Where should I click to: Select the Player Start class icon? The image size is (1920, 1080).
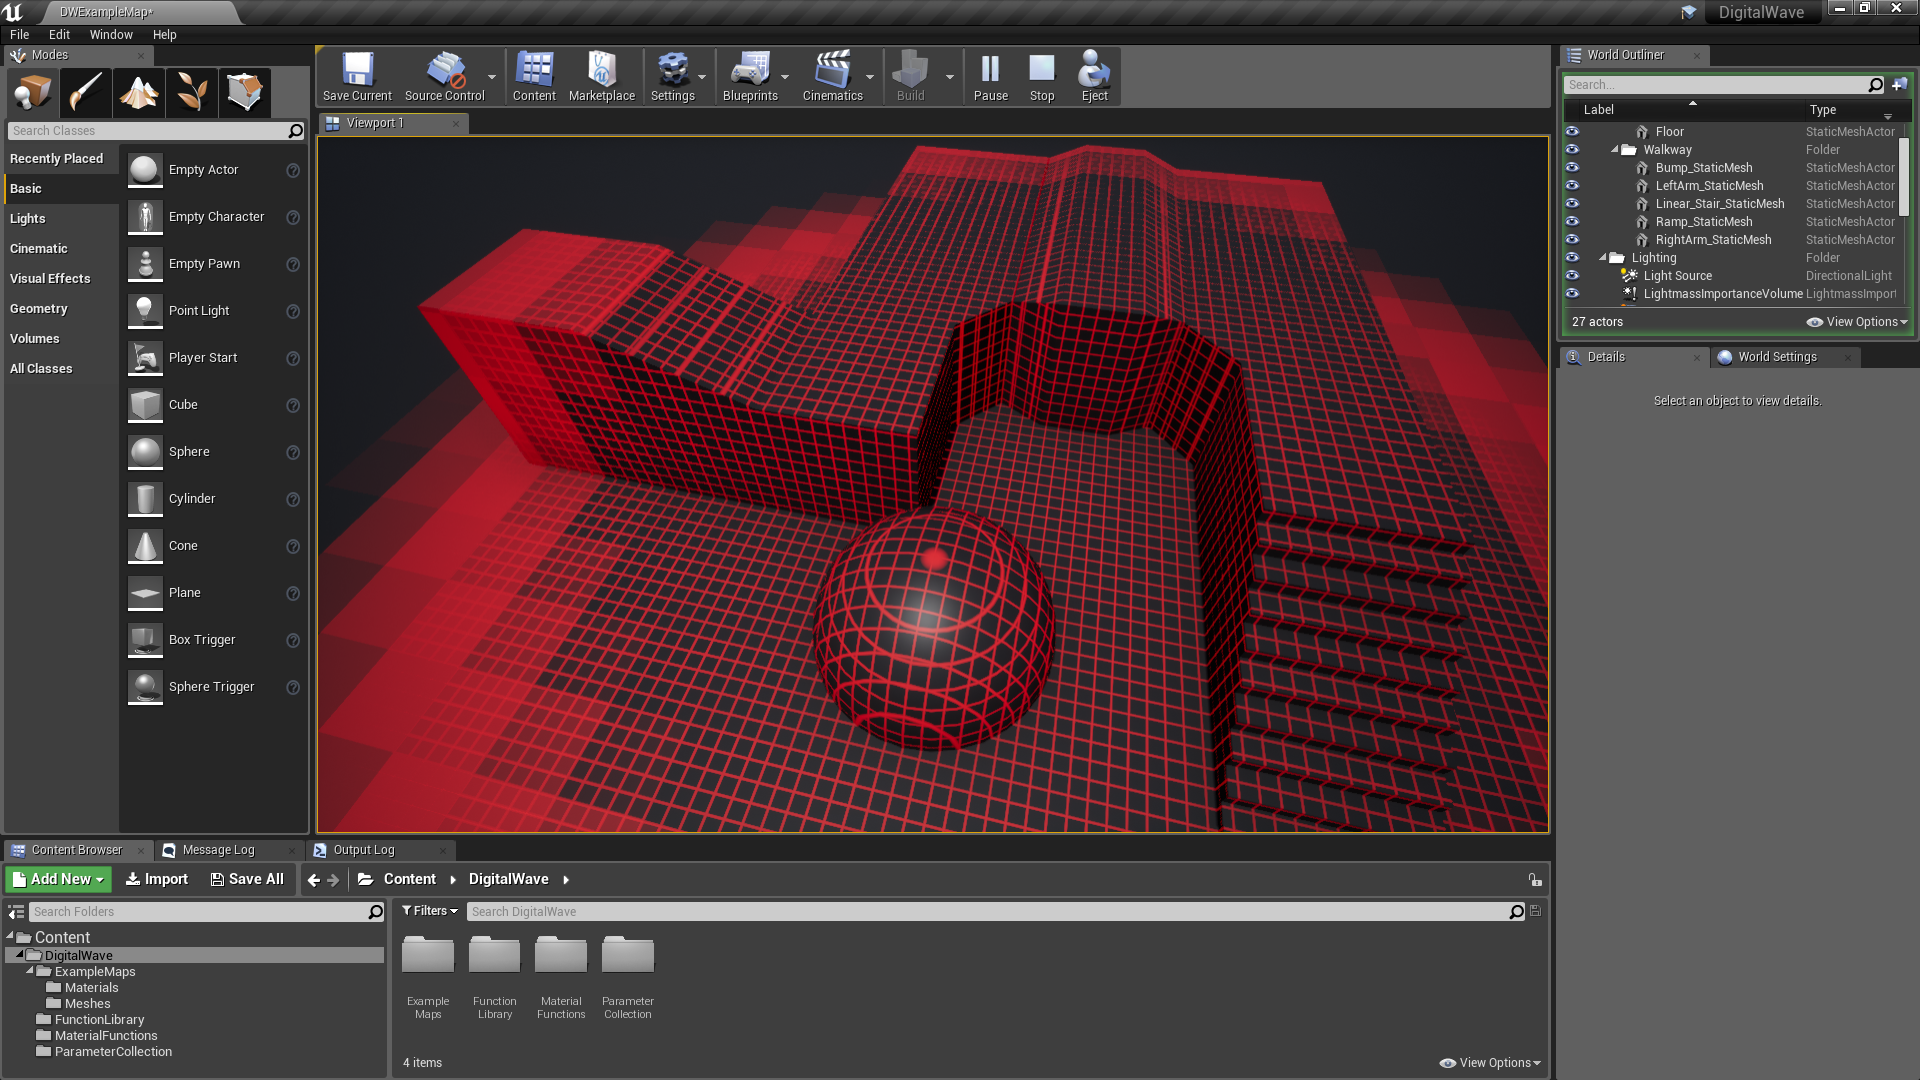point(145,358)
